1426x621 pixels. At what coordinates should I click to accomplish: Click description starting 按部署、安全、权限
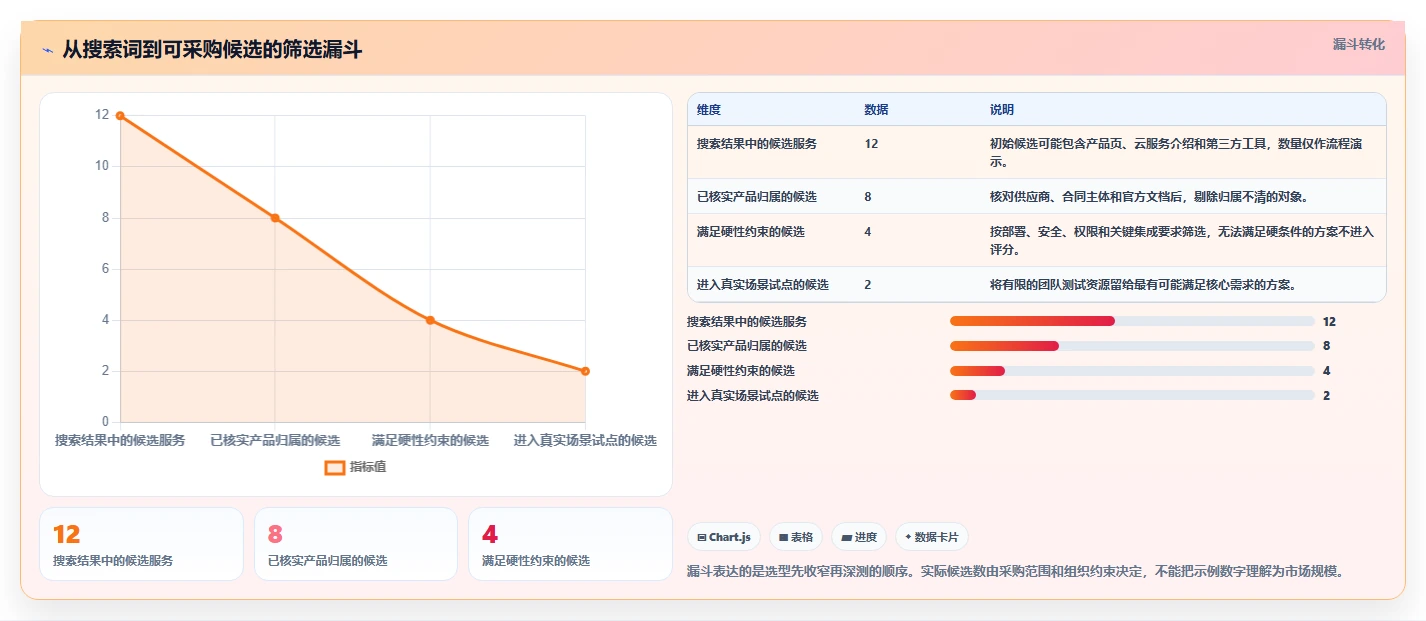[1182, 240]
